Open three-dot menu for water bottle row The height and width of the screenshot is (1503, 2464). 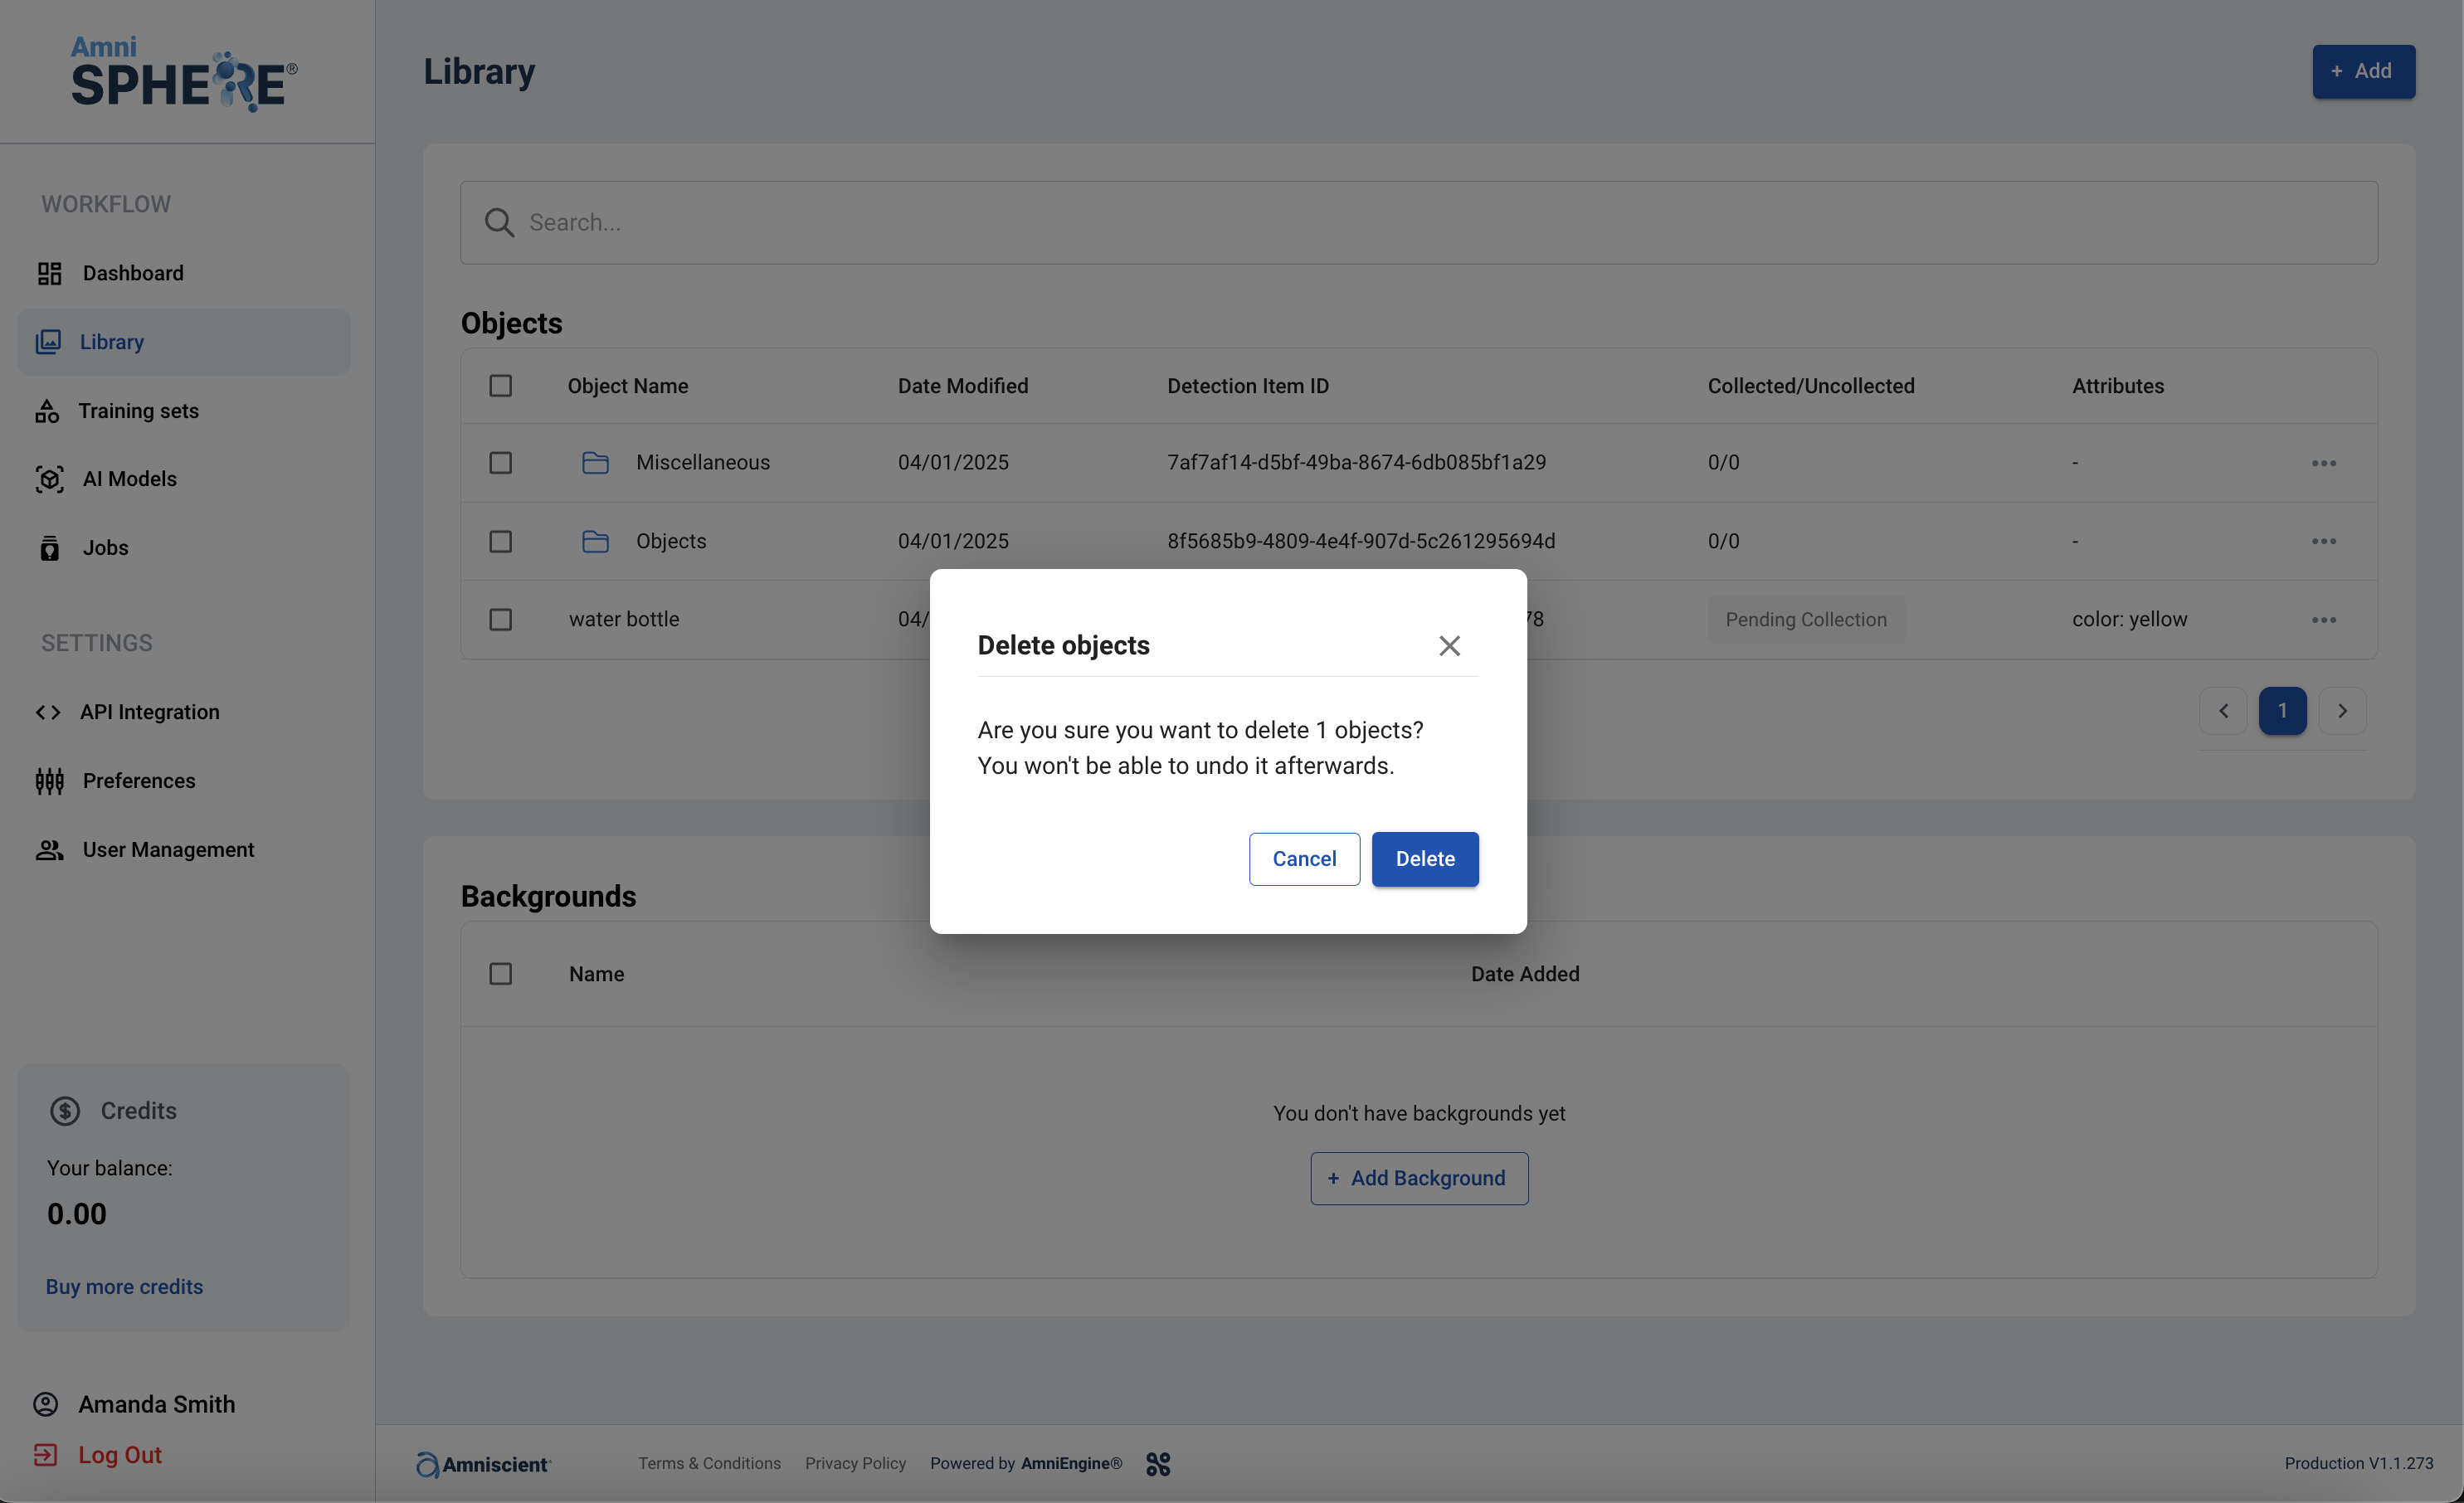point(2323,620)
